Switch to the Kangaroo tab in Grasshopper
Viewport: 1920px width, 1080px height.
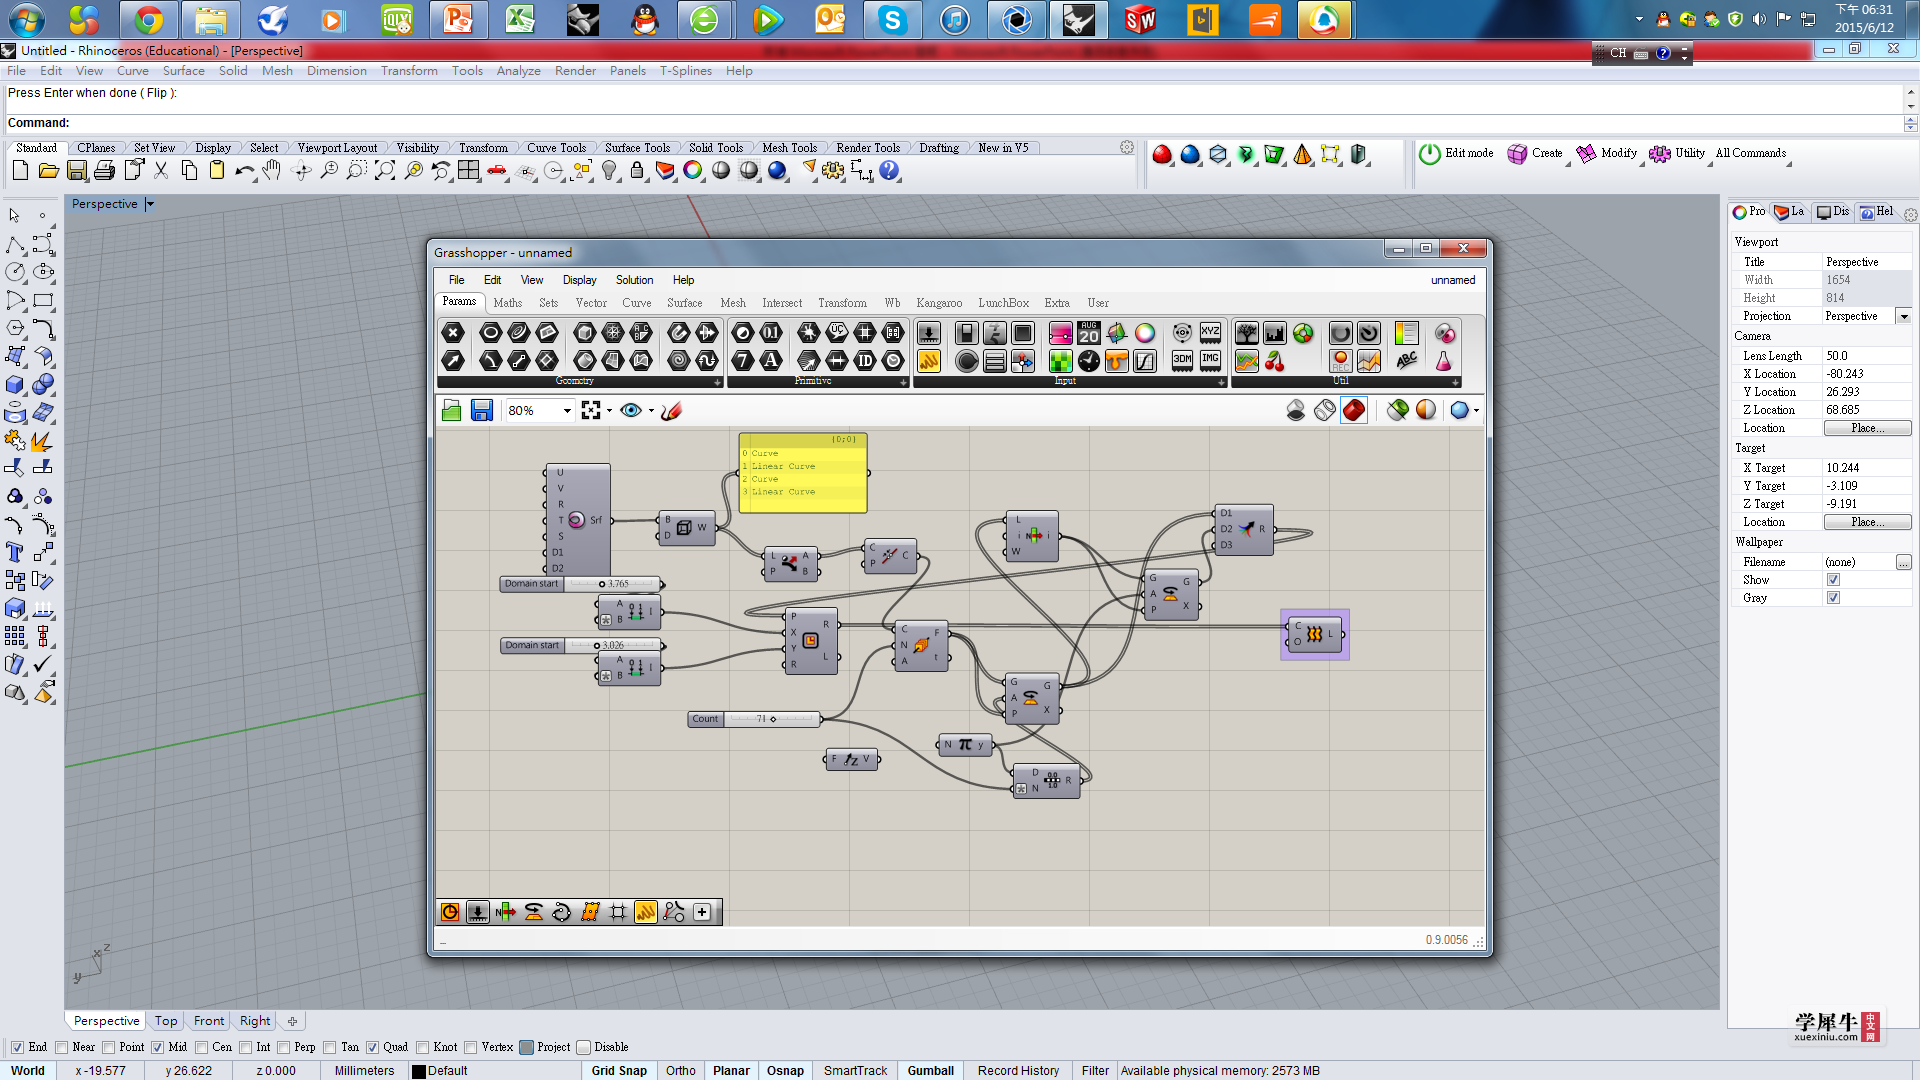pyautogui.click(x=939, y=303)
